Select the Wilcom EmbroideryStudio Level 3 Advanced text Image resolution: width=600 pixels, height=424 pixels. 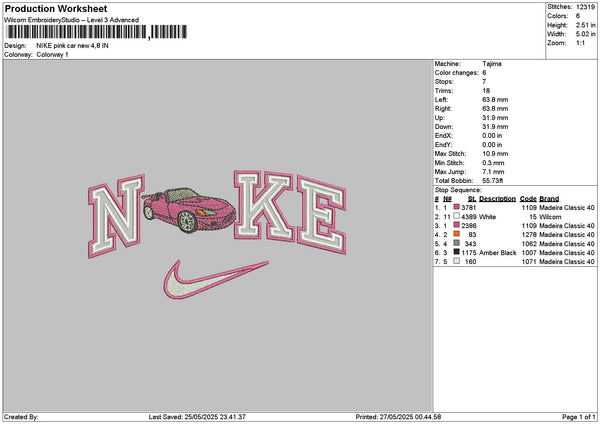pos(72,20)
